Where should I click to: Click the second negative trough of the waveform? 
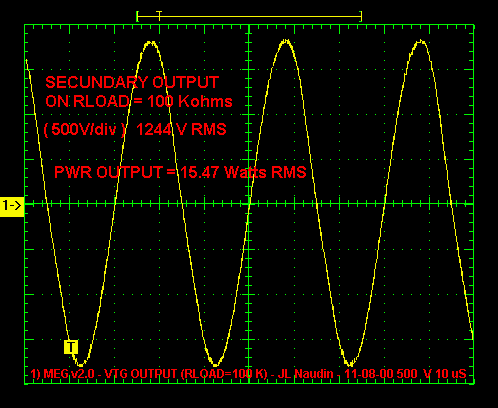[215, 365]
